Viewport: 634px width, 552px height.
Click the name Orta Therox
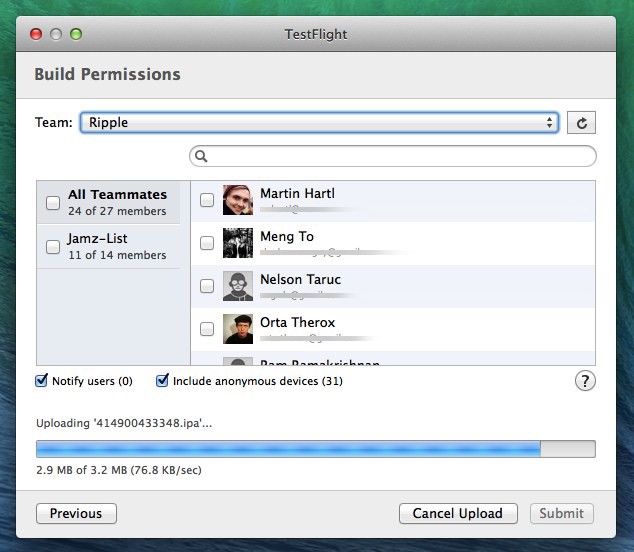click(x=298, y=323)
